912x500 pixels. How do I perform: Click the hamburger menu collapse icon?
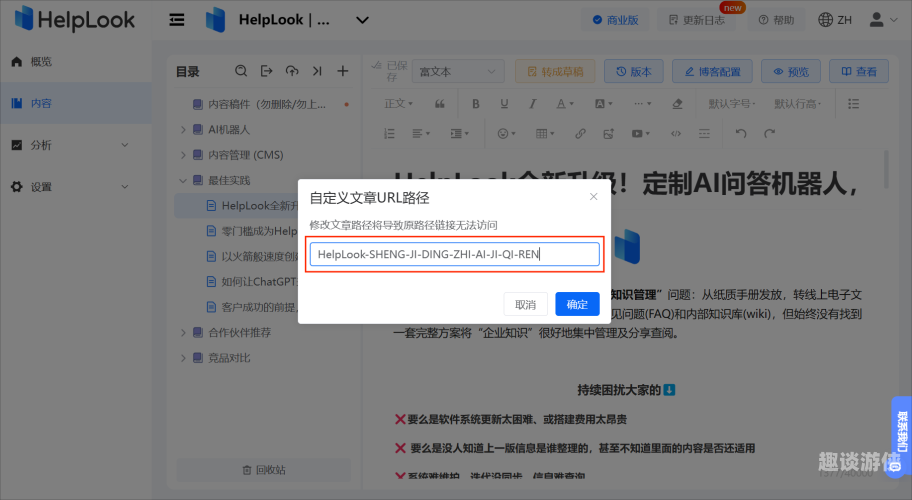pyautogui.click(x=177, y=20)
